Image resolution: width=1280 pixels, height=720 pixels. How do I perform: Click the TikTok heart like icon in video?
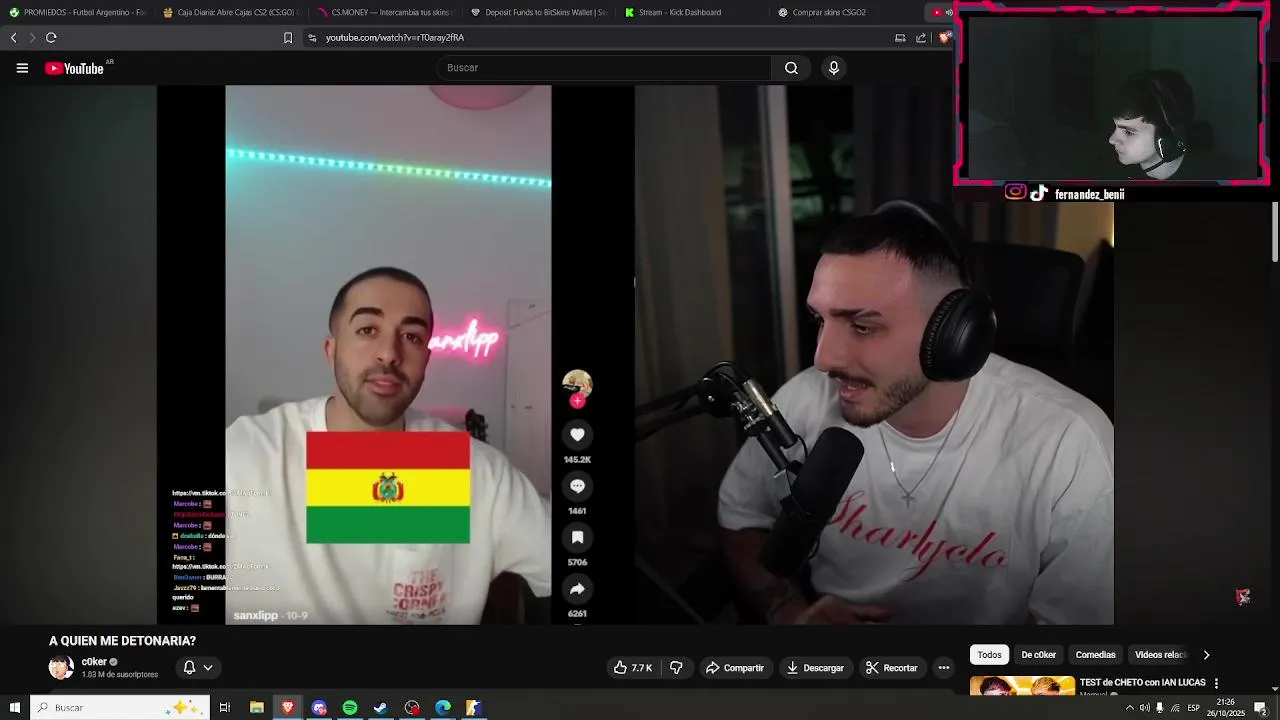577,434
